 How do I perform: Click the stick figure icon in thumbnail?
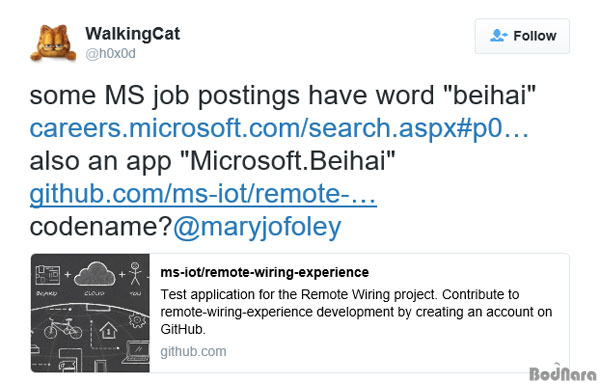135,273
